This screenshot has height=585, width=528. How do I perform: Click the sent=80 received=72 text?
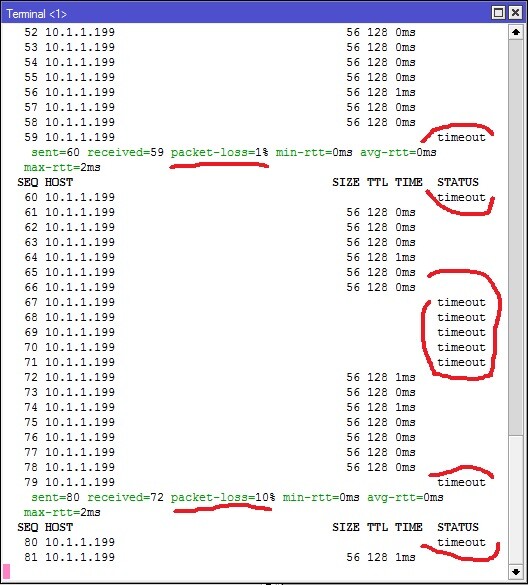pyautogui.click(x=97, y=497)
